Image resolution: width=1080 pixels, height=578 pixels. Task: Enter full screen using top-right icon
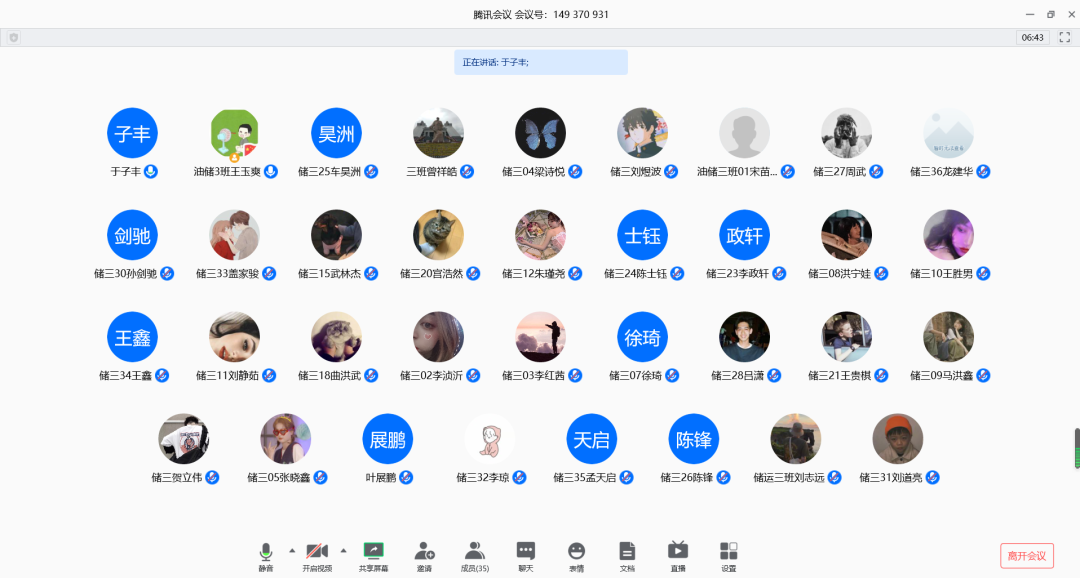1064,37
